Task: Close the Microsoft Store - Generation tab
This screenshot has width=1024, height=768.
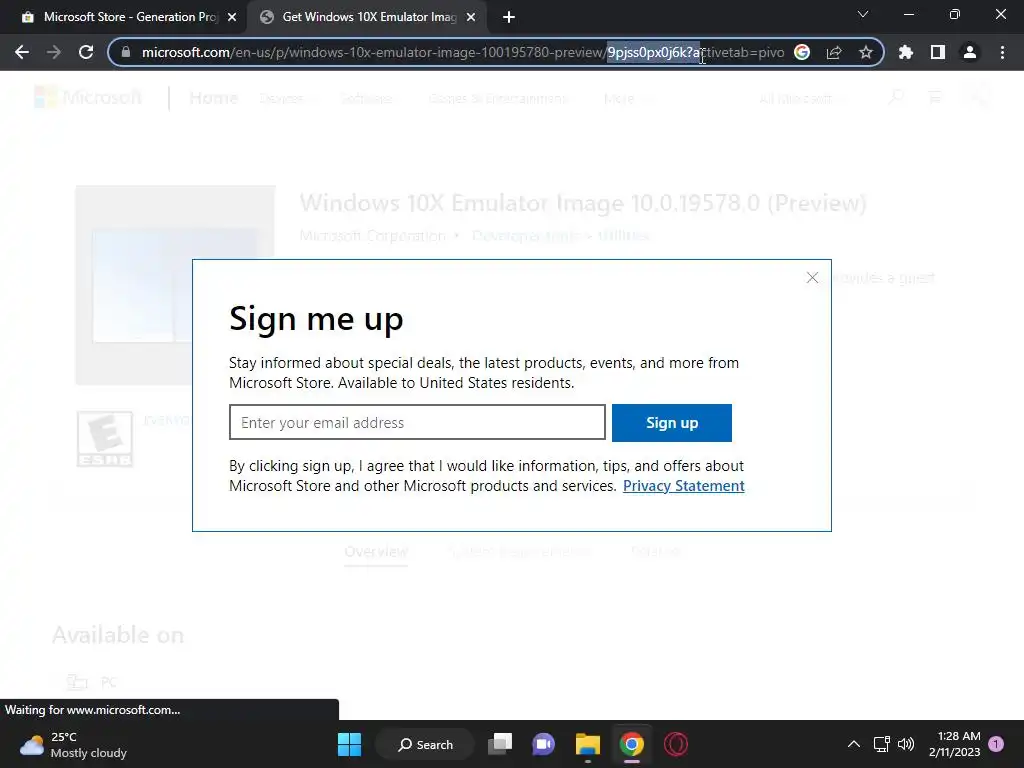Action: pos(232,17)
